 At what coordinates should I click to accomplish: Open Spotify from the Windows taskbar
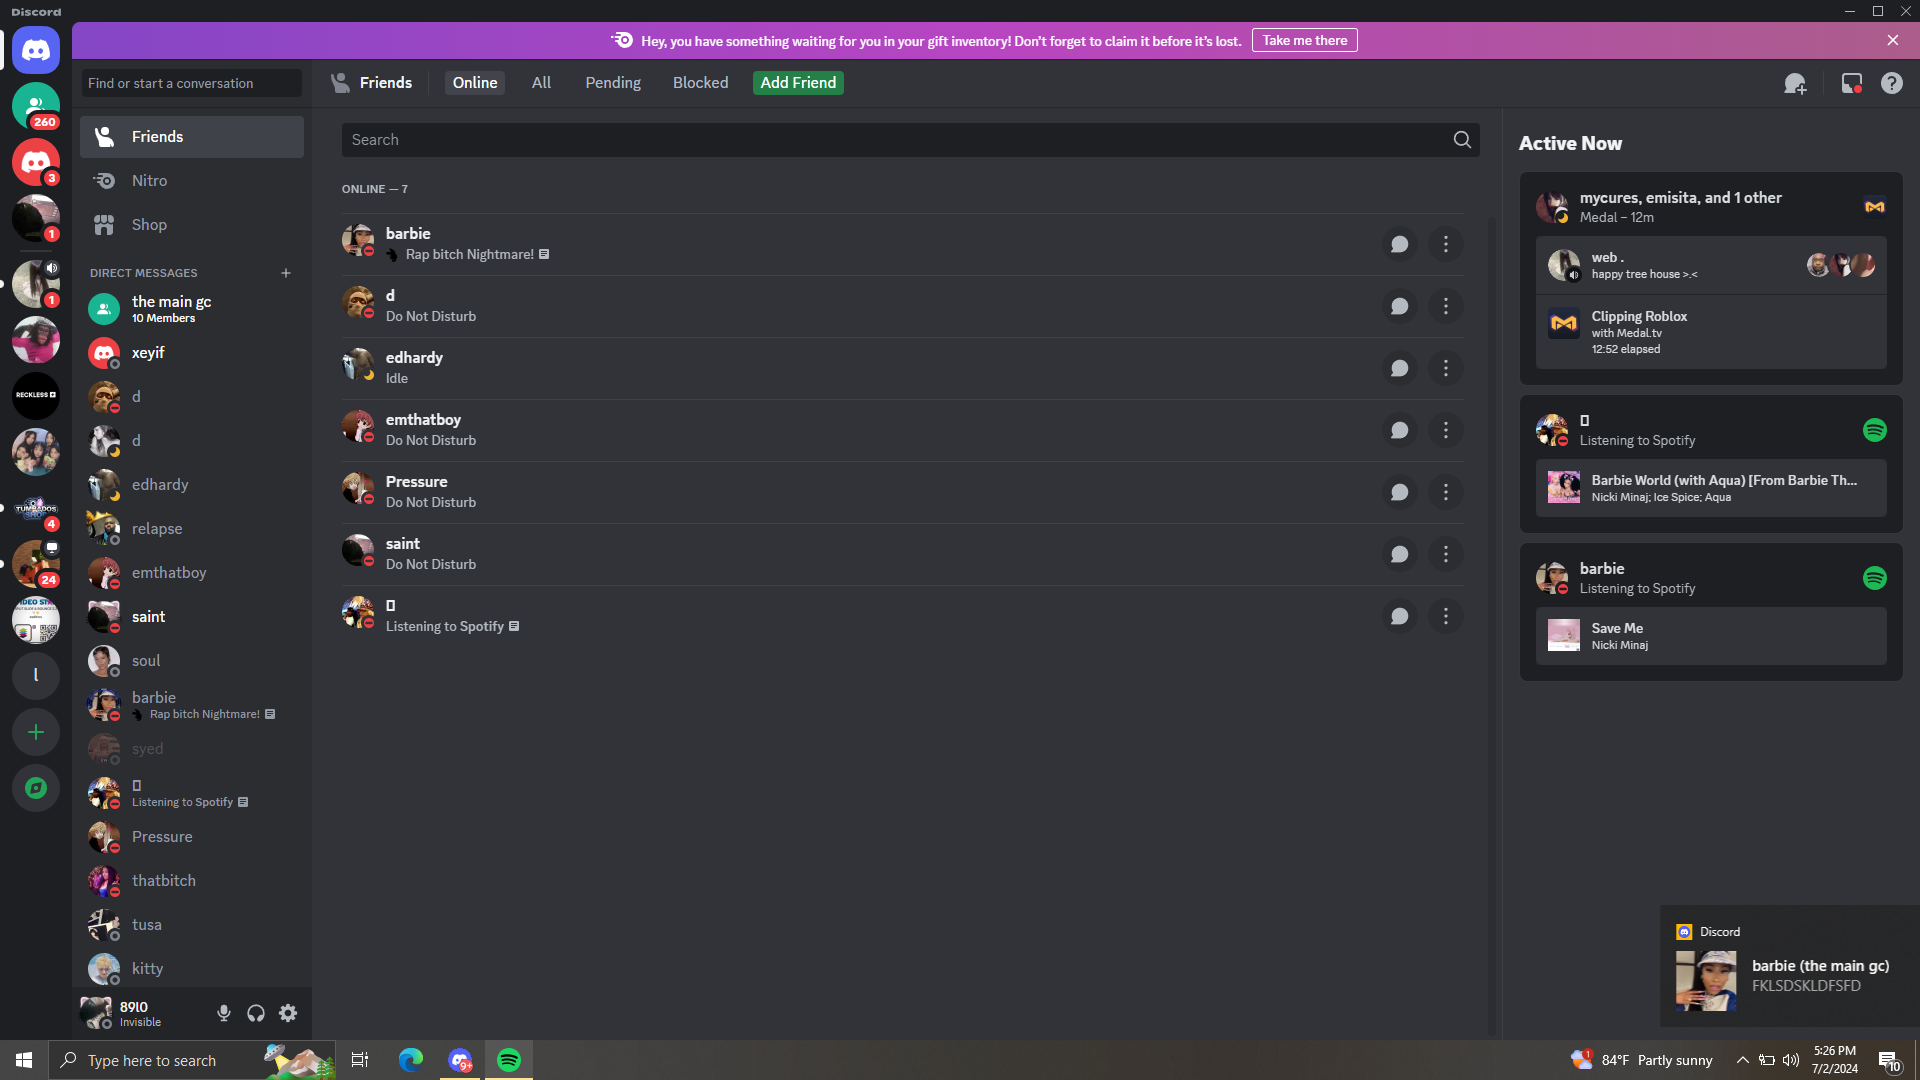(x=508, y=1060)
